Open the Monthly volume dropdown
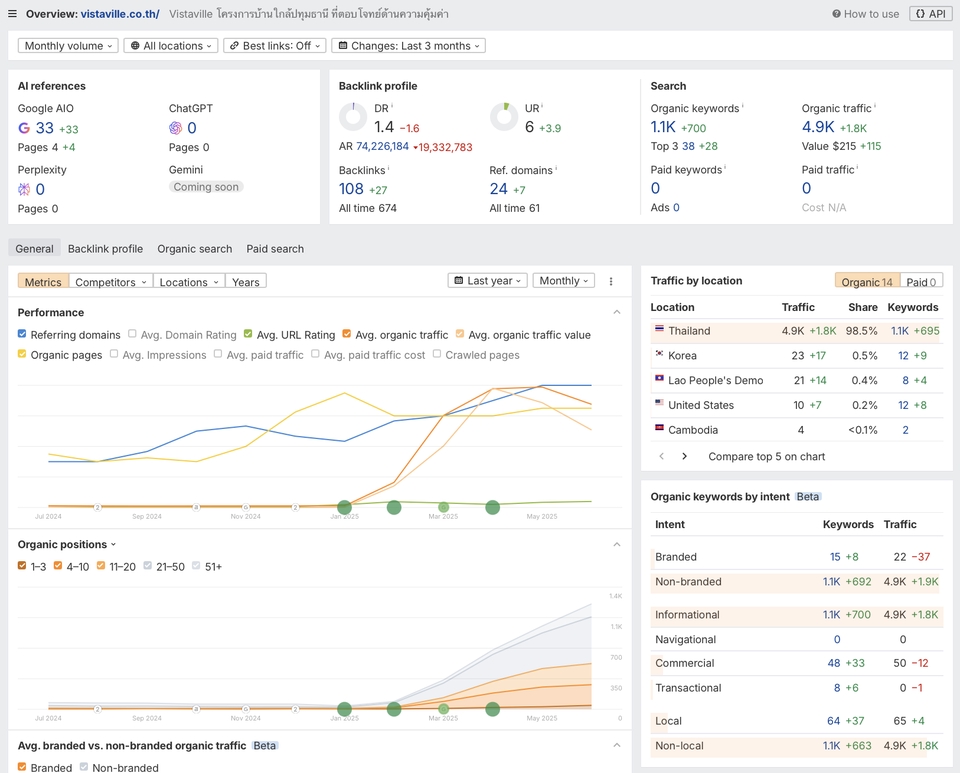This screenshot has width=960, height=773. pos(67,45)
